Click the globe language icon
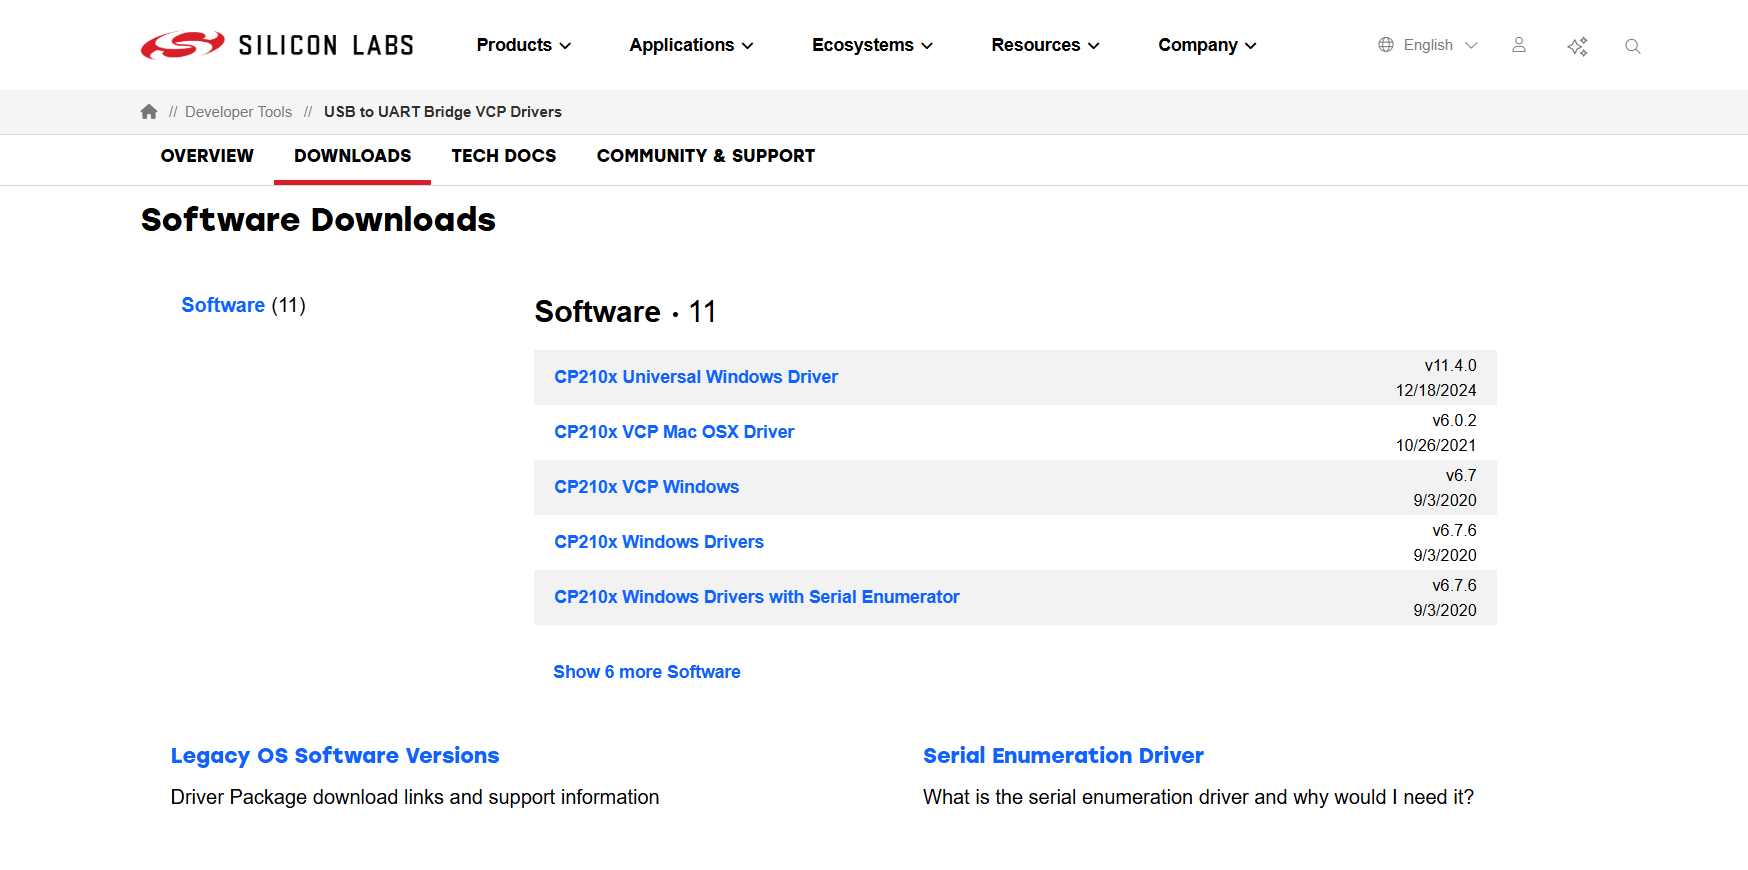This screenshot has height=870, width=1748. click(x=1386, y=45)
